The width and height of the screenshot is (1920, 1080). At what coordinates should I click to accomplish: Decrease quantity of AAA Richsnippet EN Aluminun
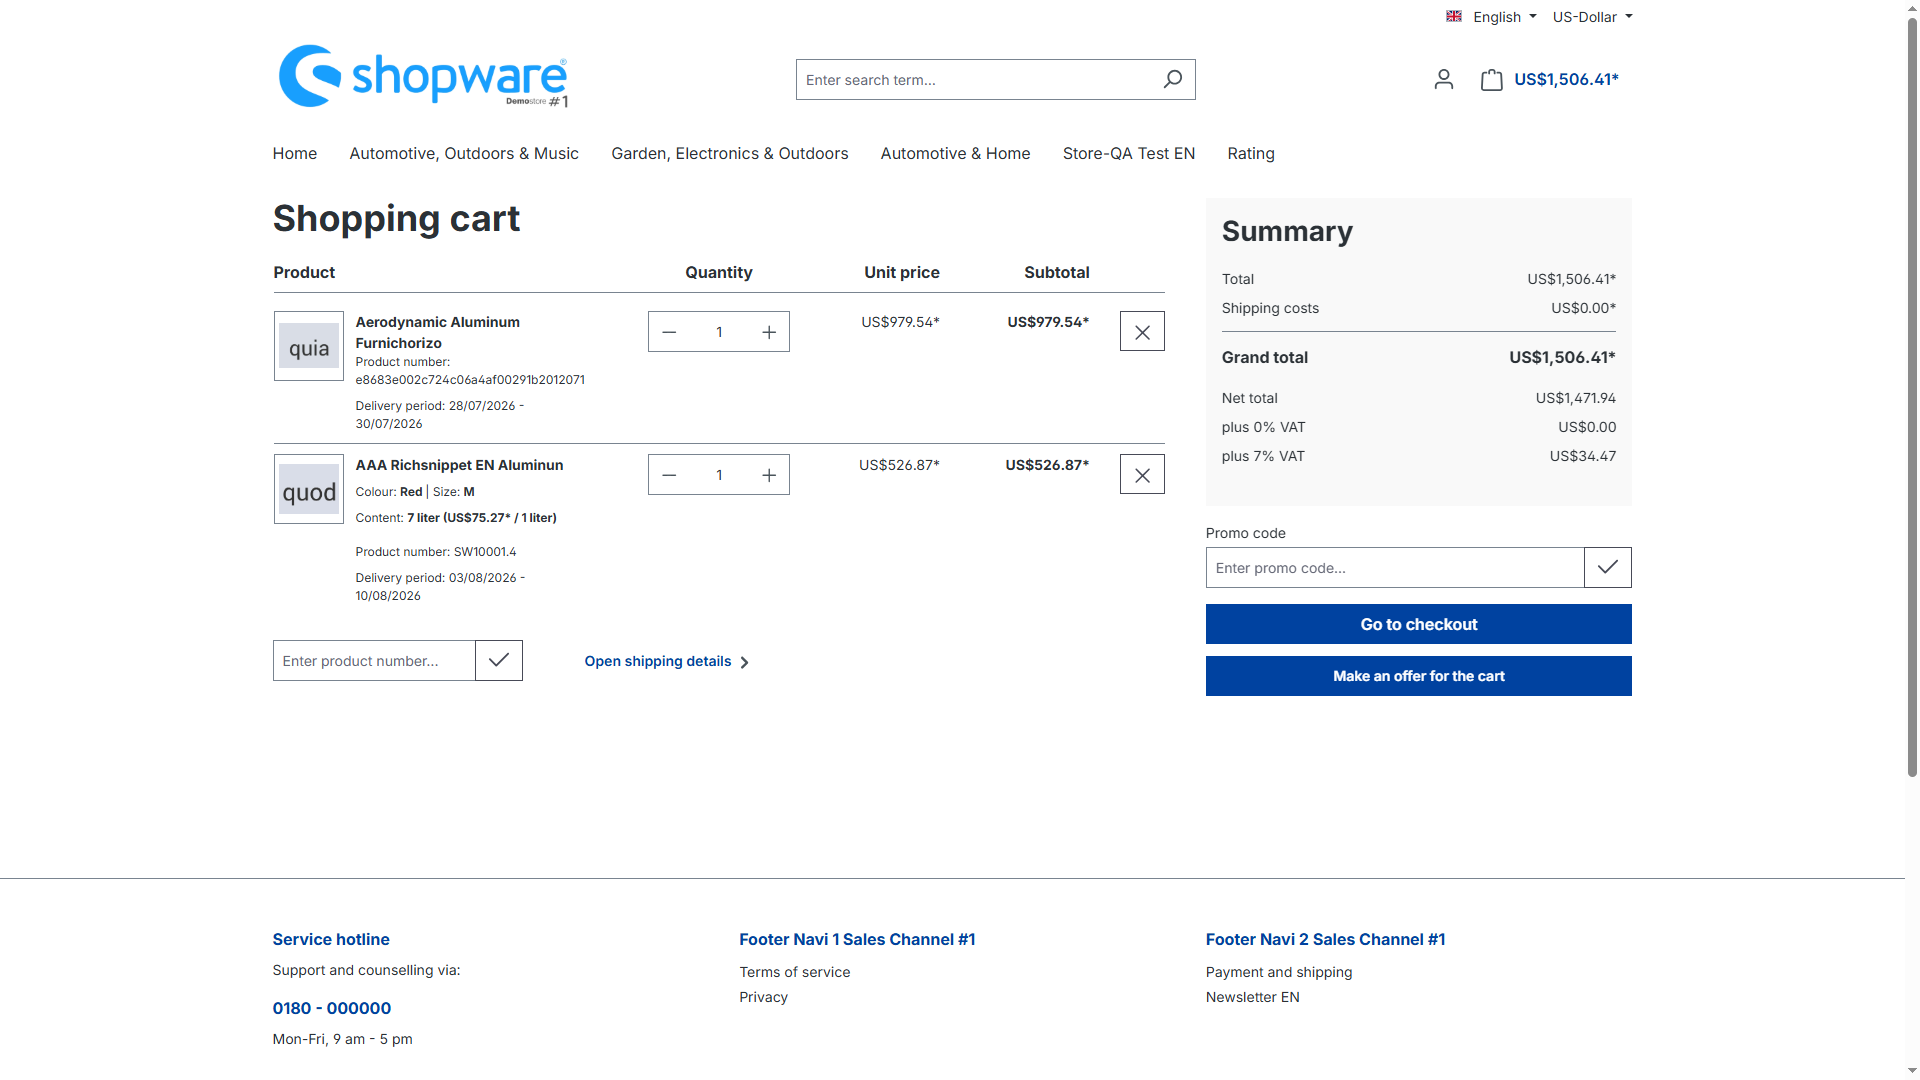pyautogui.click(x=669, y=475)
